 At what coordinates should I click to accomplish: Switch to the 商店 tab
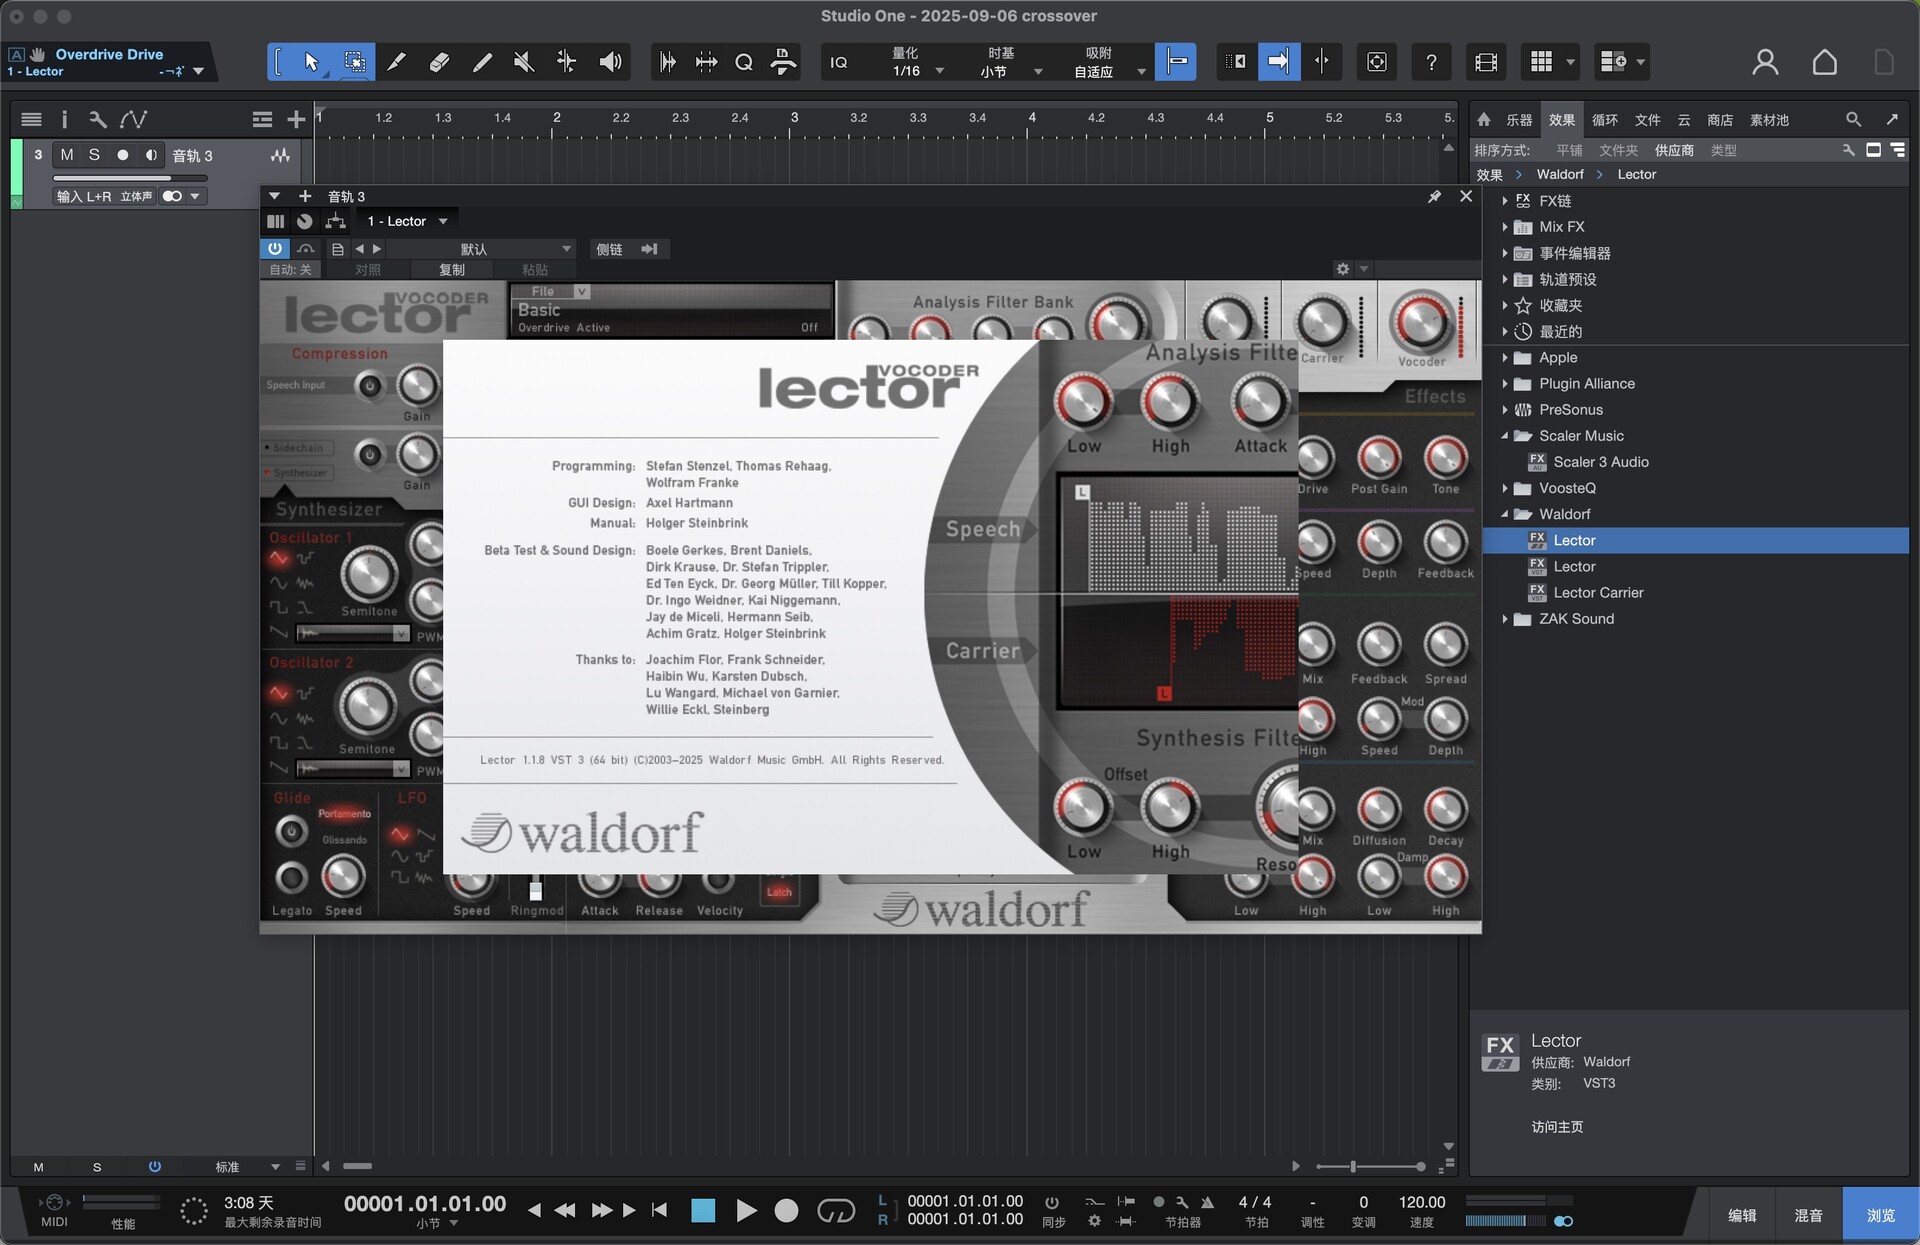pyautogui.click(x=1720, y=120)
